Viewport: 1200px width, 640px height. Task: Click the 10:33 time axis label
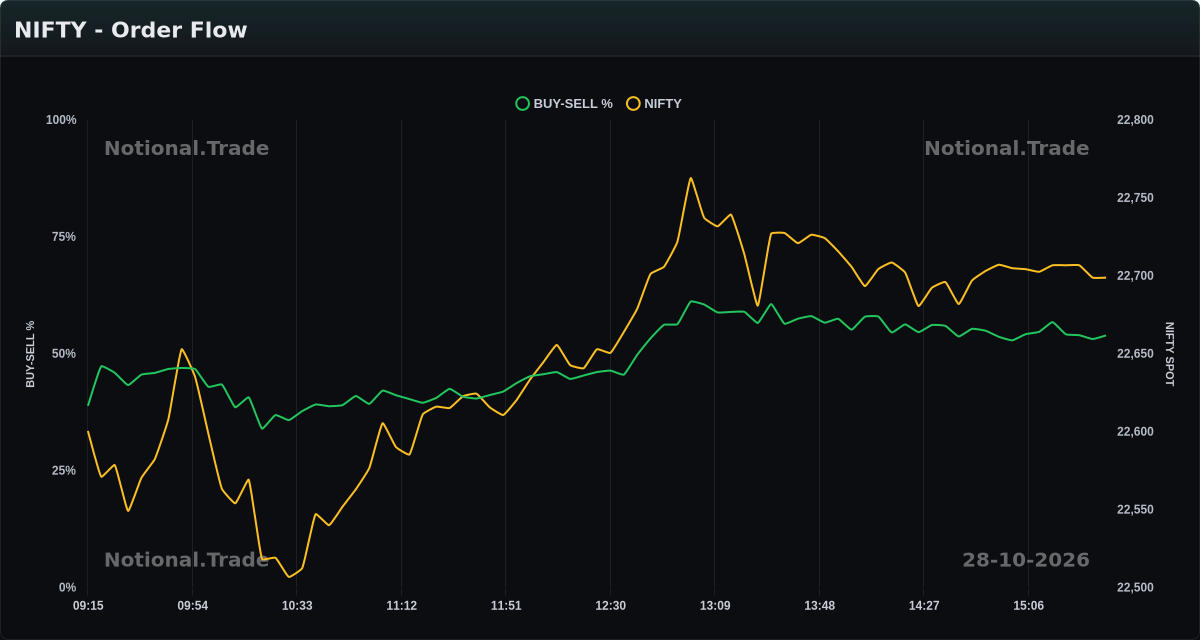(x=297, y=606)
